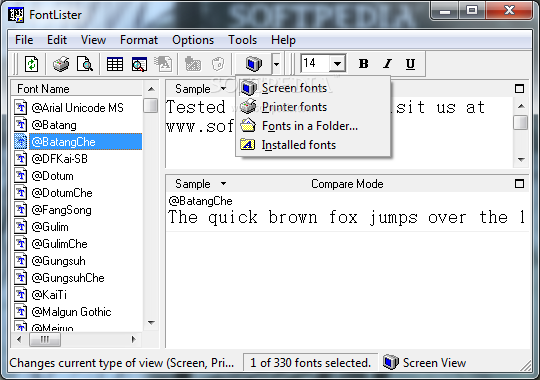Choose Fonts in a Folder option
The width and height of the screenshot is (540, 380).
coord(313,126)
